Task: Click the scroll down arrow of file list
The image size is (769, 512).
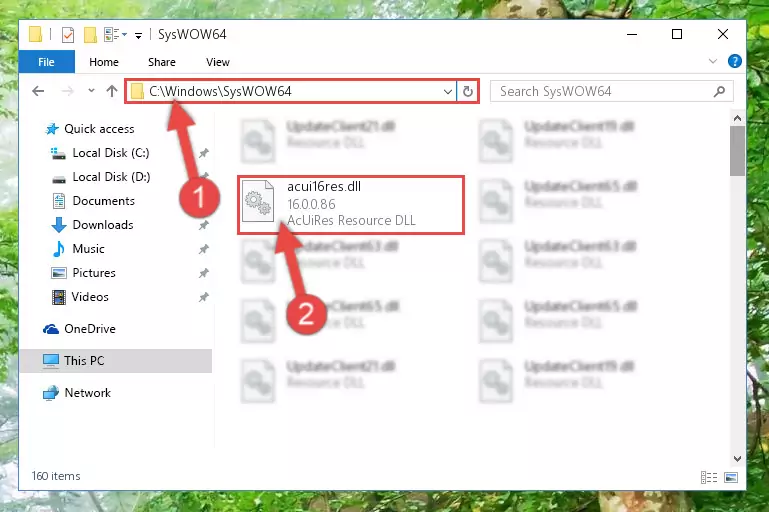Action: [x=737, y=459]
